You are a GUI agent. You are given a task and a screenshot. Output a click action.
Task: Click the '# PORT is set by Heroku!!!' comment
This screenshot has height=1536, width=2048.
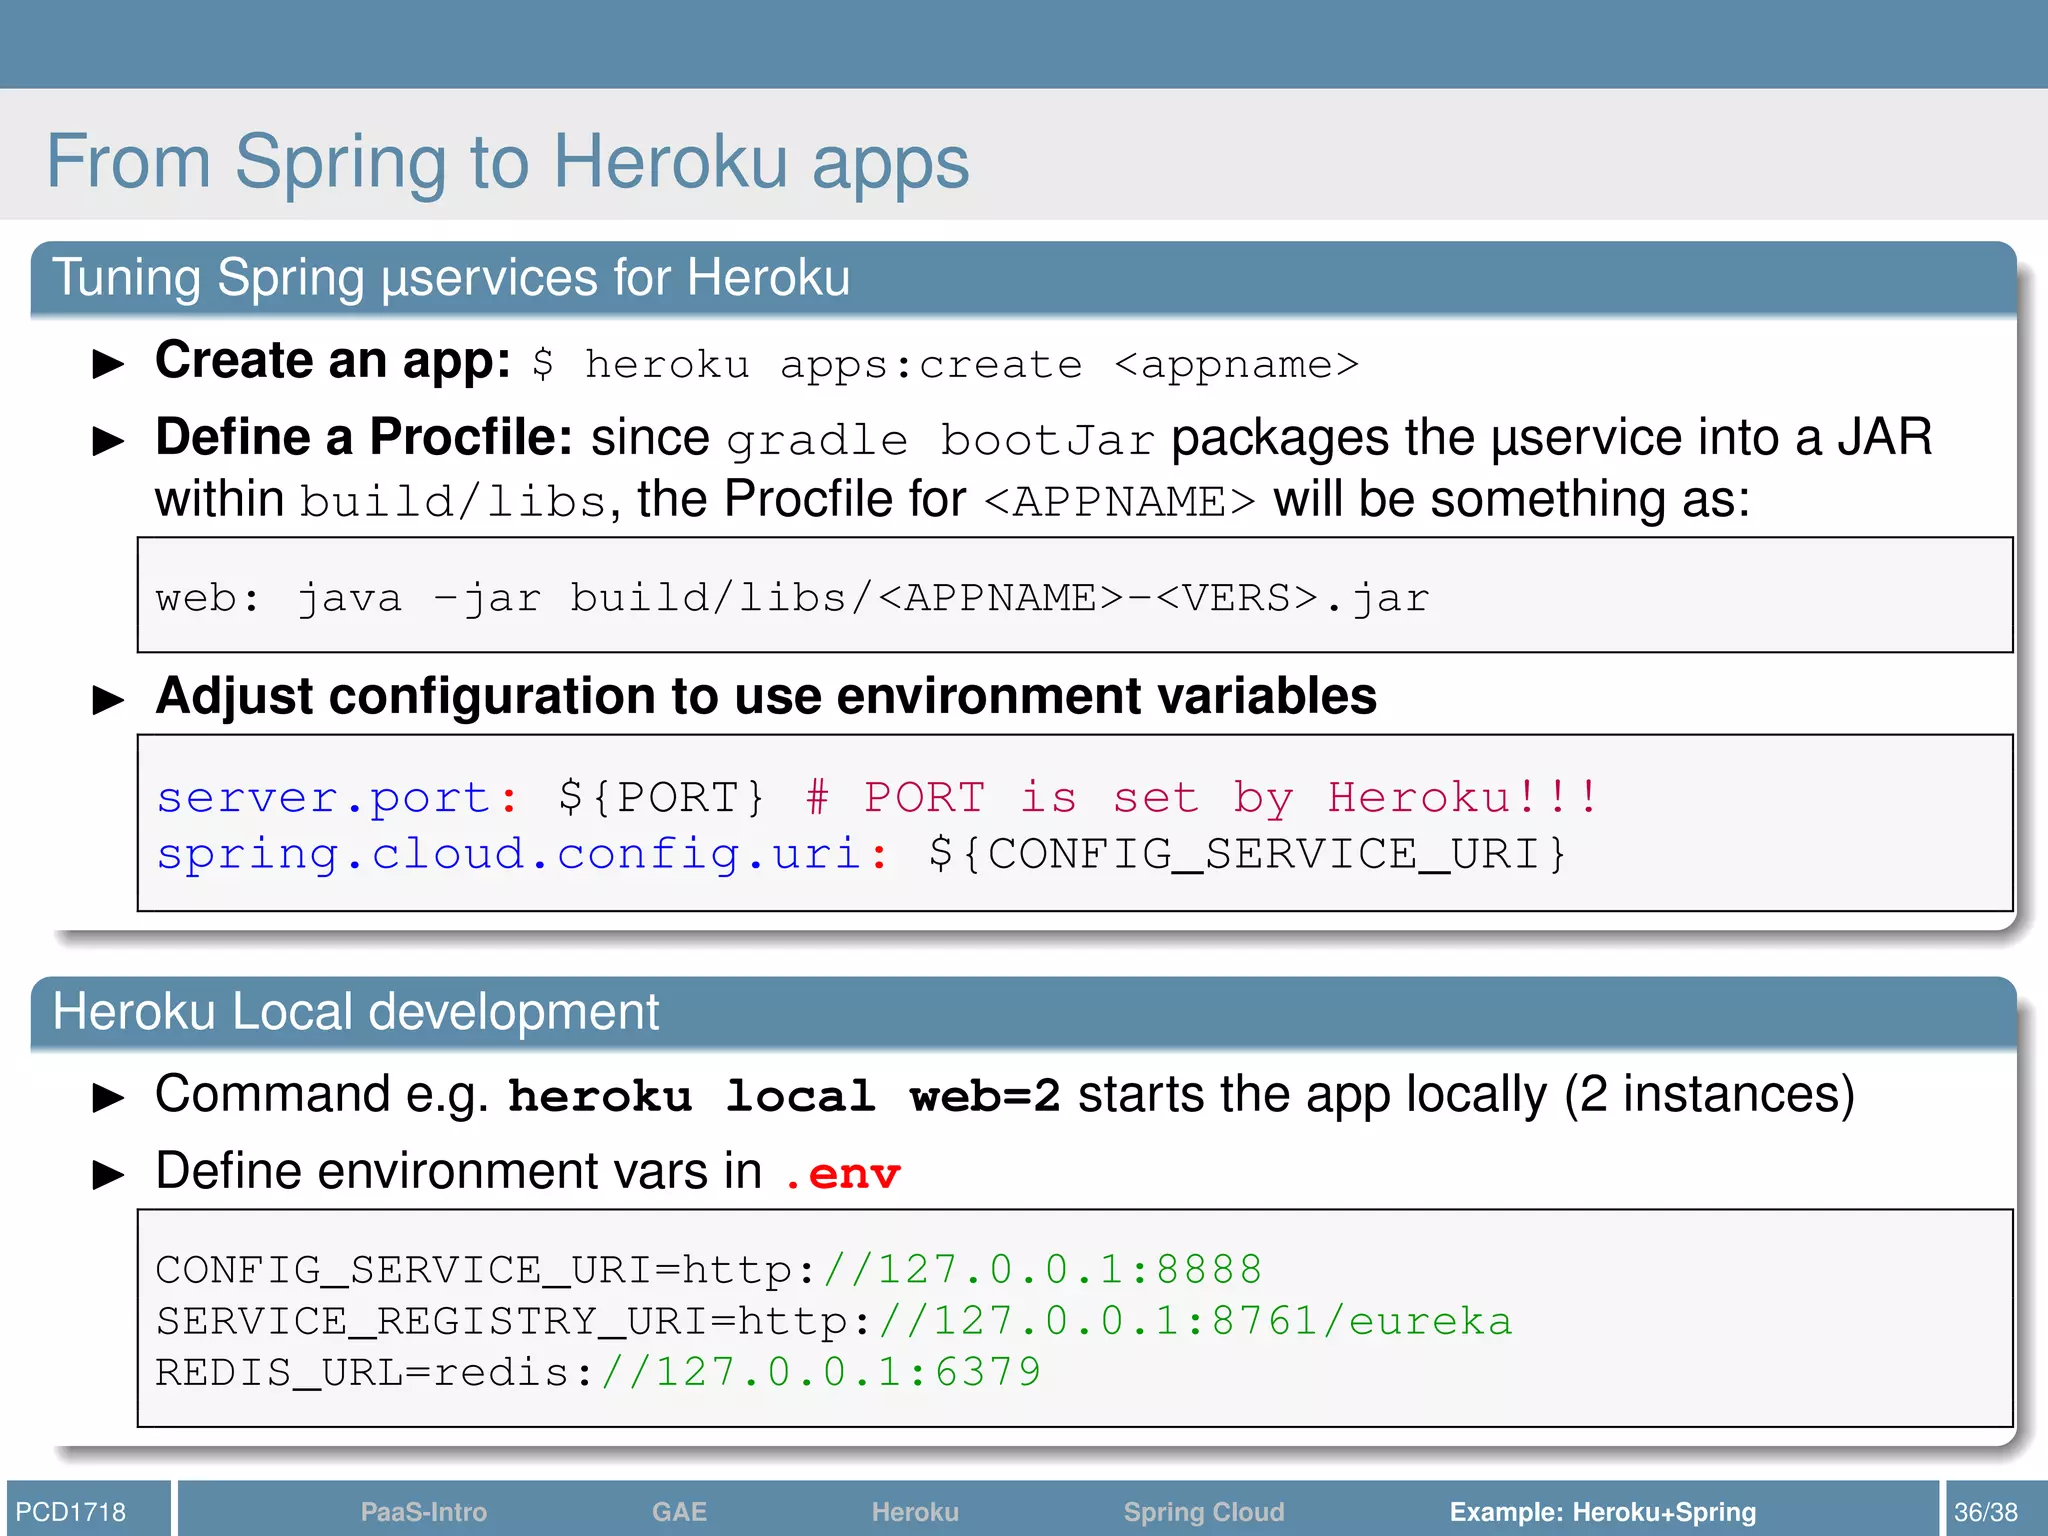tap(1201, 798)
